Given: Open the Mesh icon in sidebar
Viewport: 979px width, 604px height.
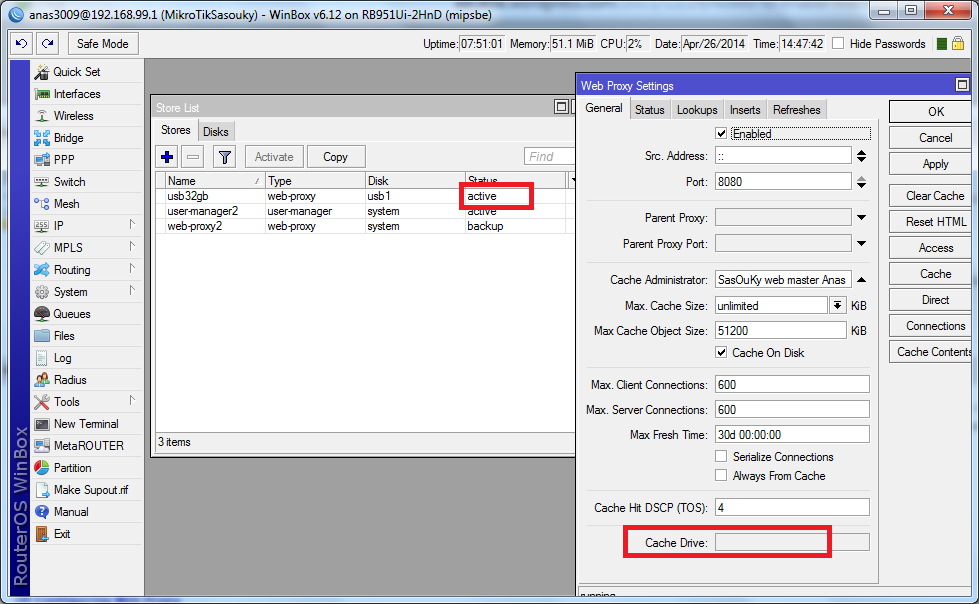Looking at the screenshot, I should point(42,204).
